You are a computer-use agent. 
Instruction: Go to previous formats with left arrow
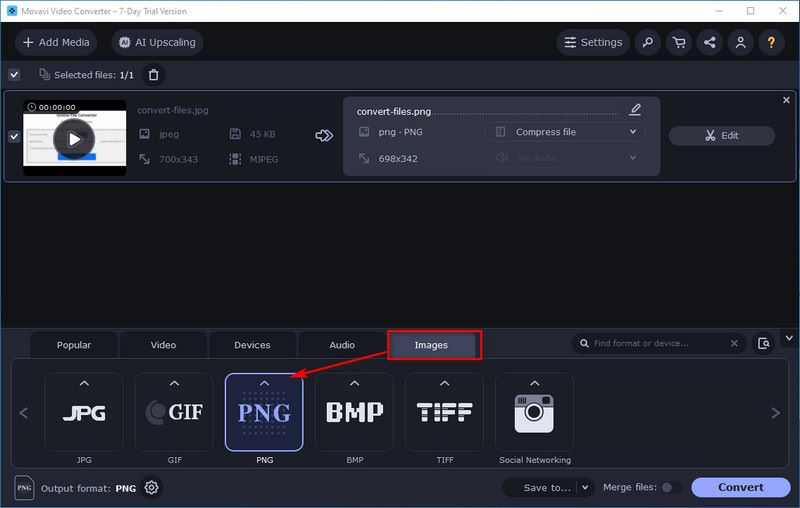coord(23,413)
